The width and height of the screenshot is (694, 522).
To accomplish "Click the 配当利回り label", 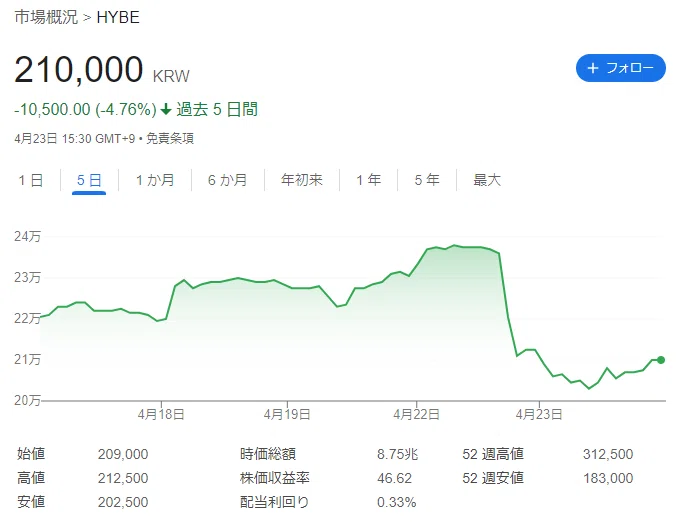I will [x=274, y=502].
